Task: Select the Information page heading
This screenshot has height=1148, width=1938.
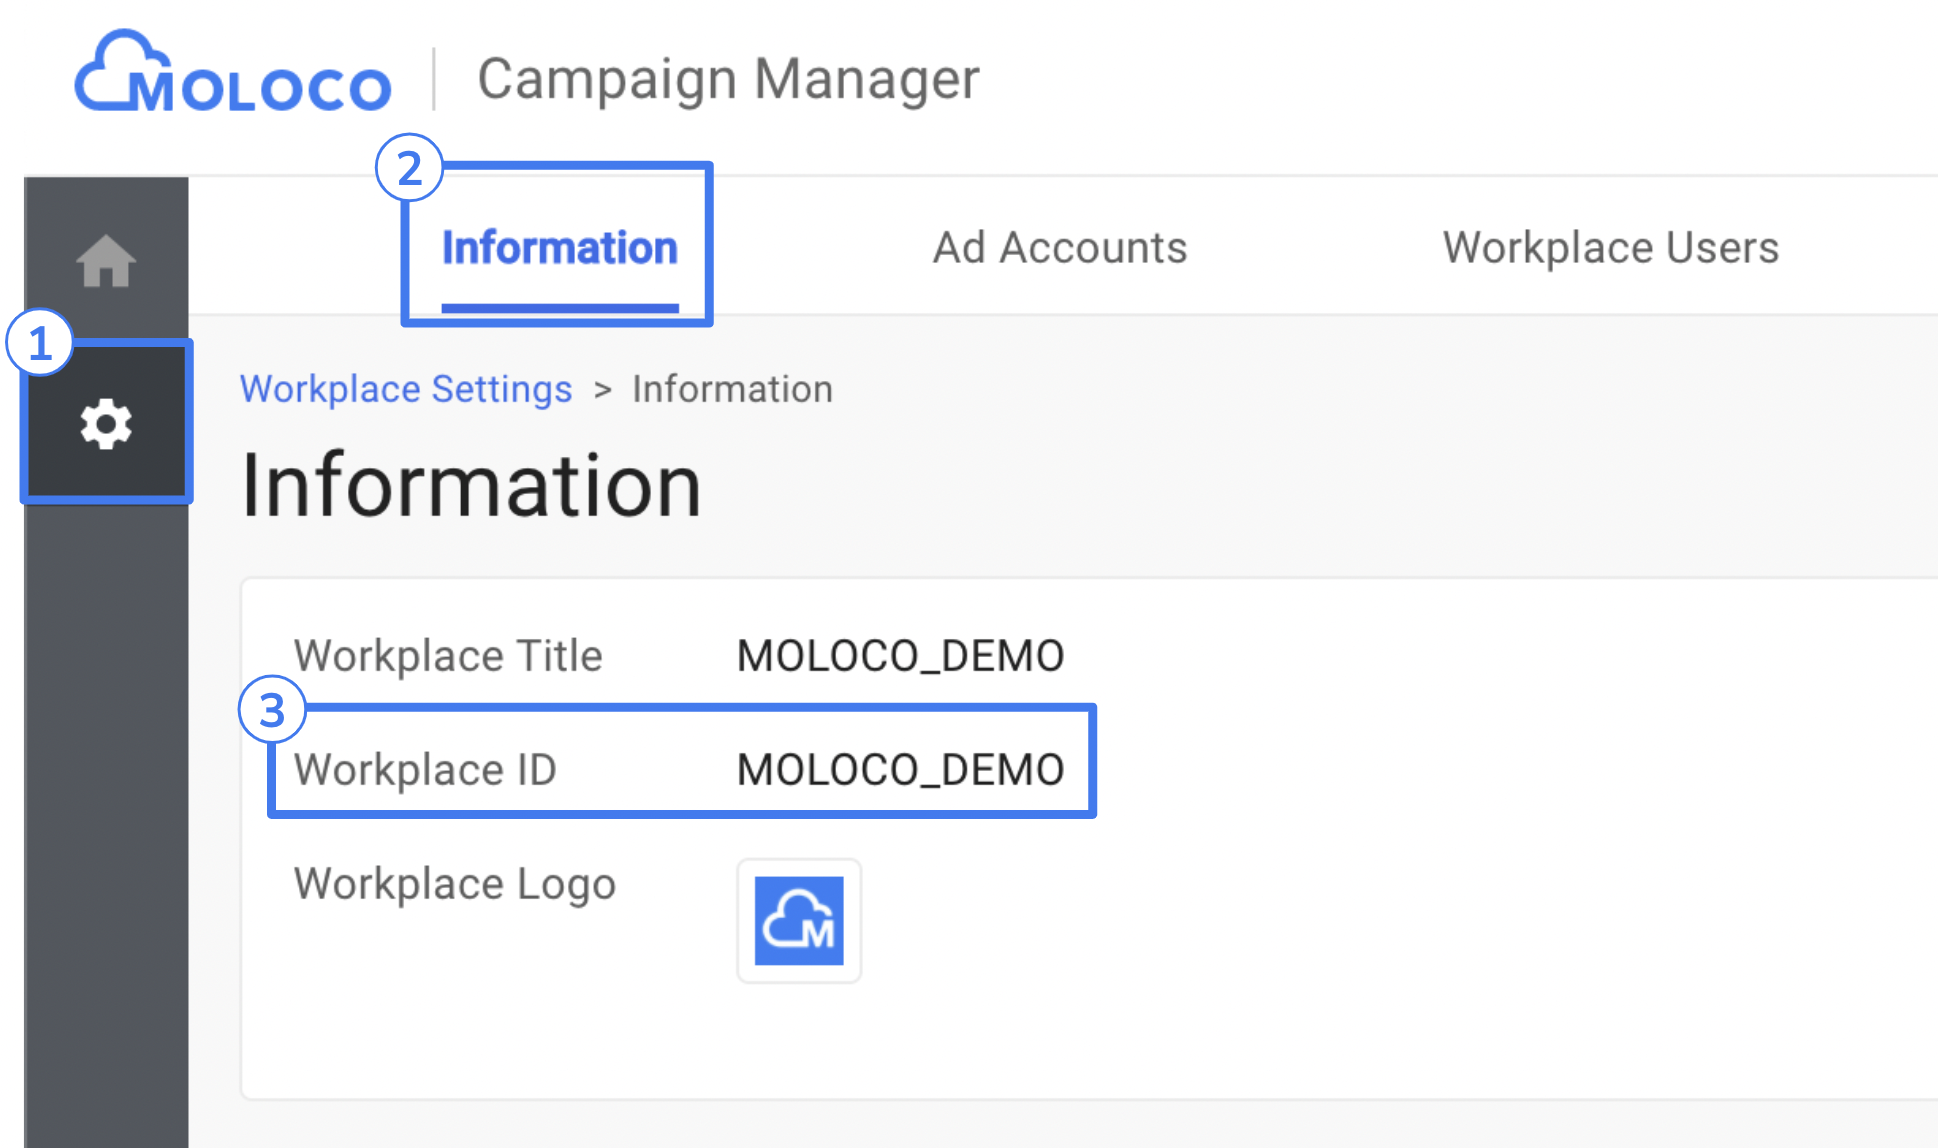Action: (470, 485)
